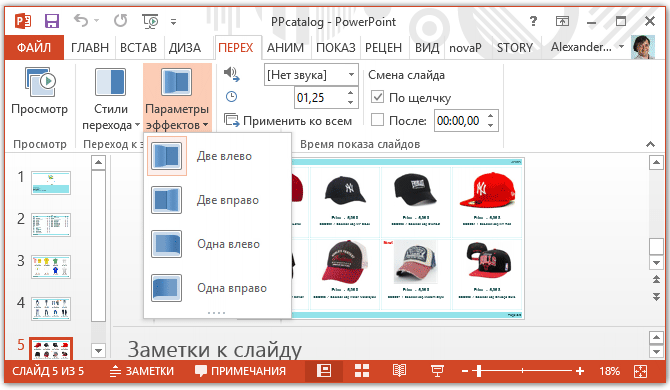Start slide show from beginning icon
Screen dimensions: 670x390
[150, 21]
